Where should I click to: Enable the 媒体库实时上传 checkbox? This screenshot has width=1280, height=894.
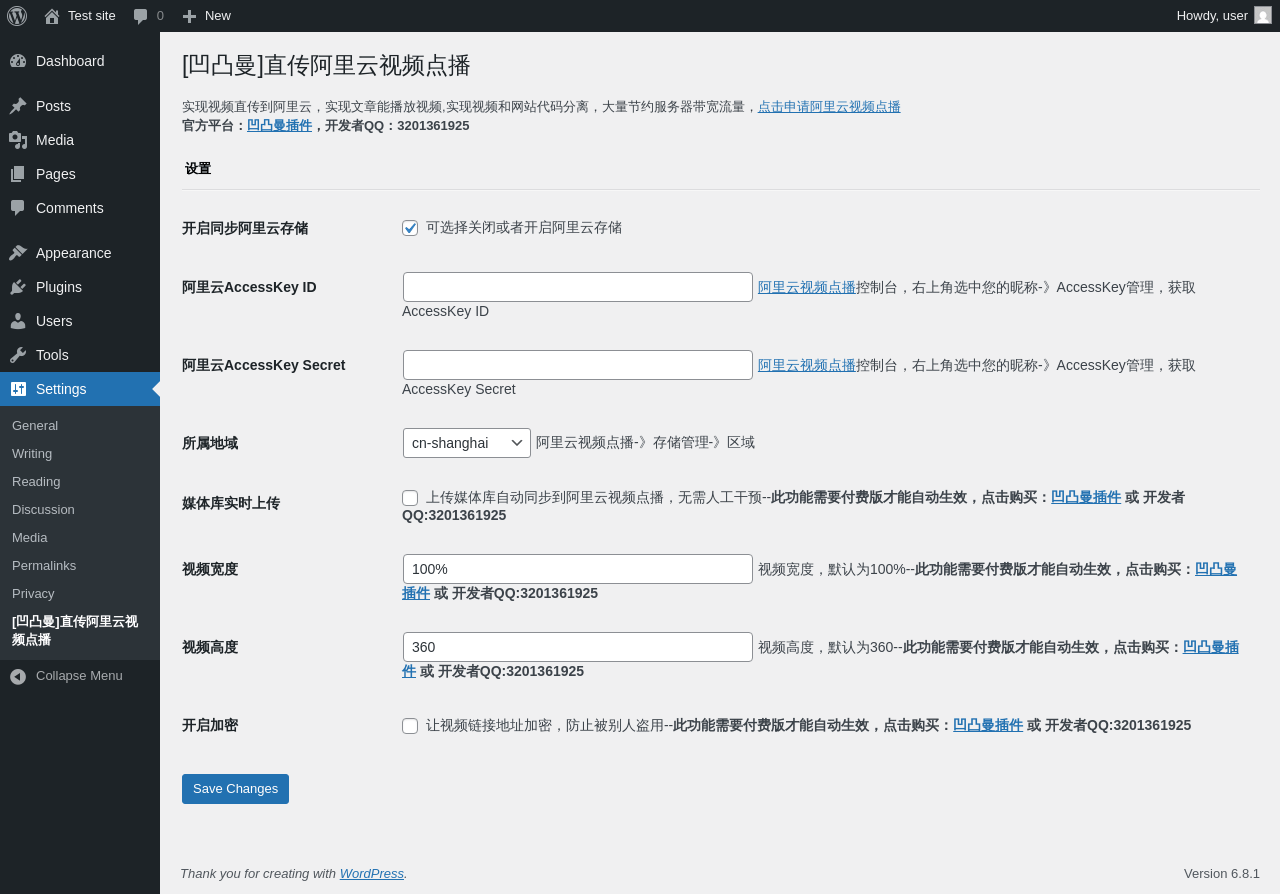410,498
